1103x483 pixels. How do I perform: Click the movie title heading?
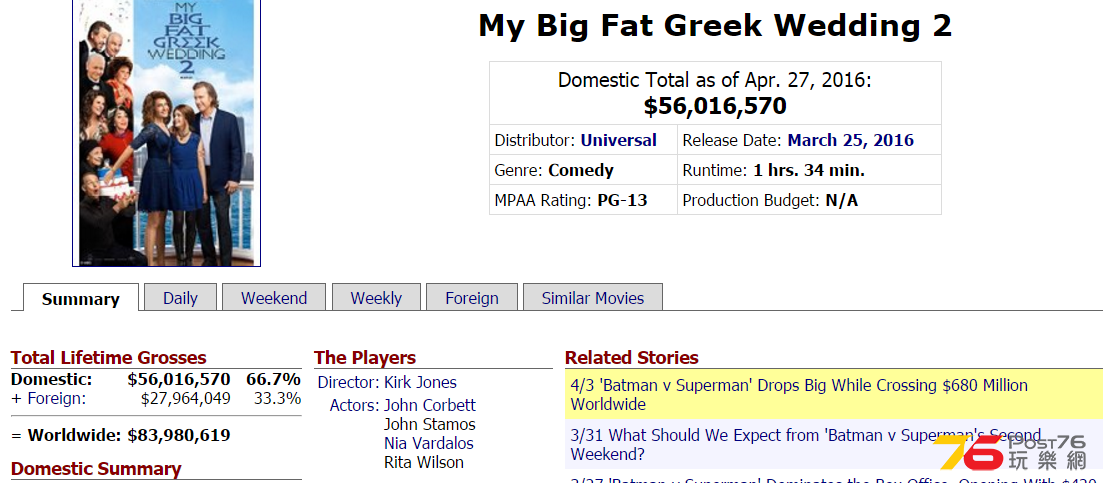pyautogui.click(x=715, y=26)
